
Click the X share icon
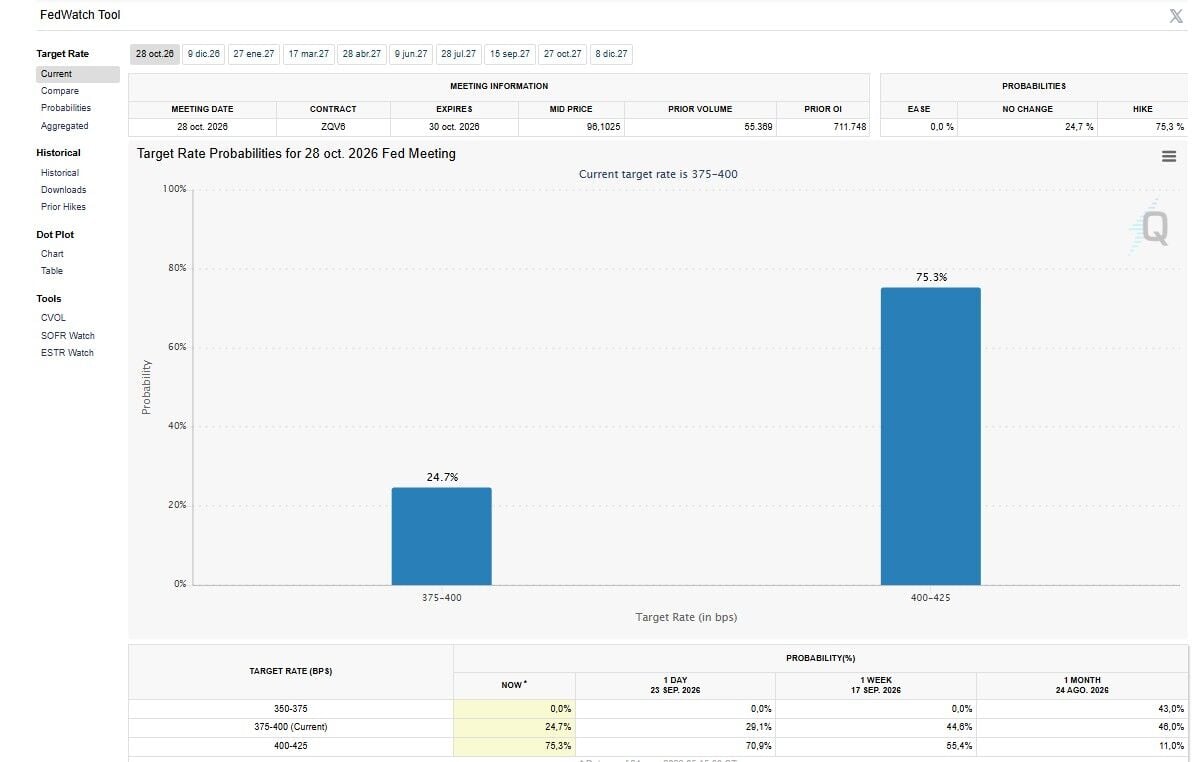click(x=1175, y=16)
